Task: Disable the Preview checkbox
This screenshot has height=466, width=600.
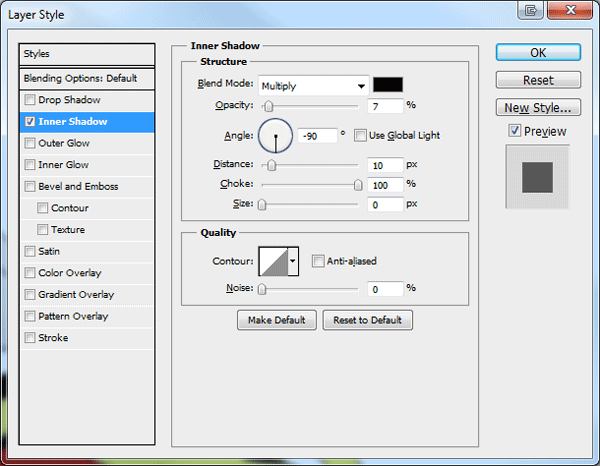Action: (514, 131)
